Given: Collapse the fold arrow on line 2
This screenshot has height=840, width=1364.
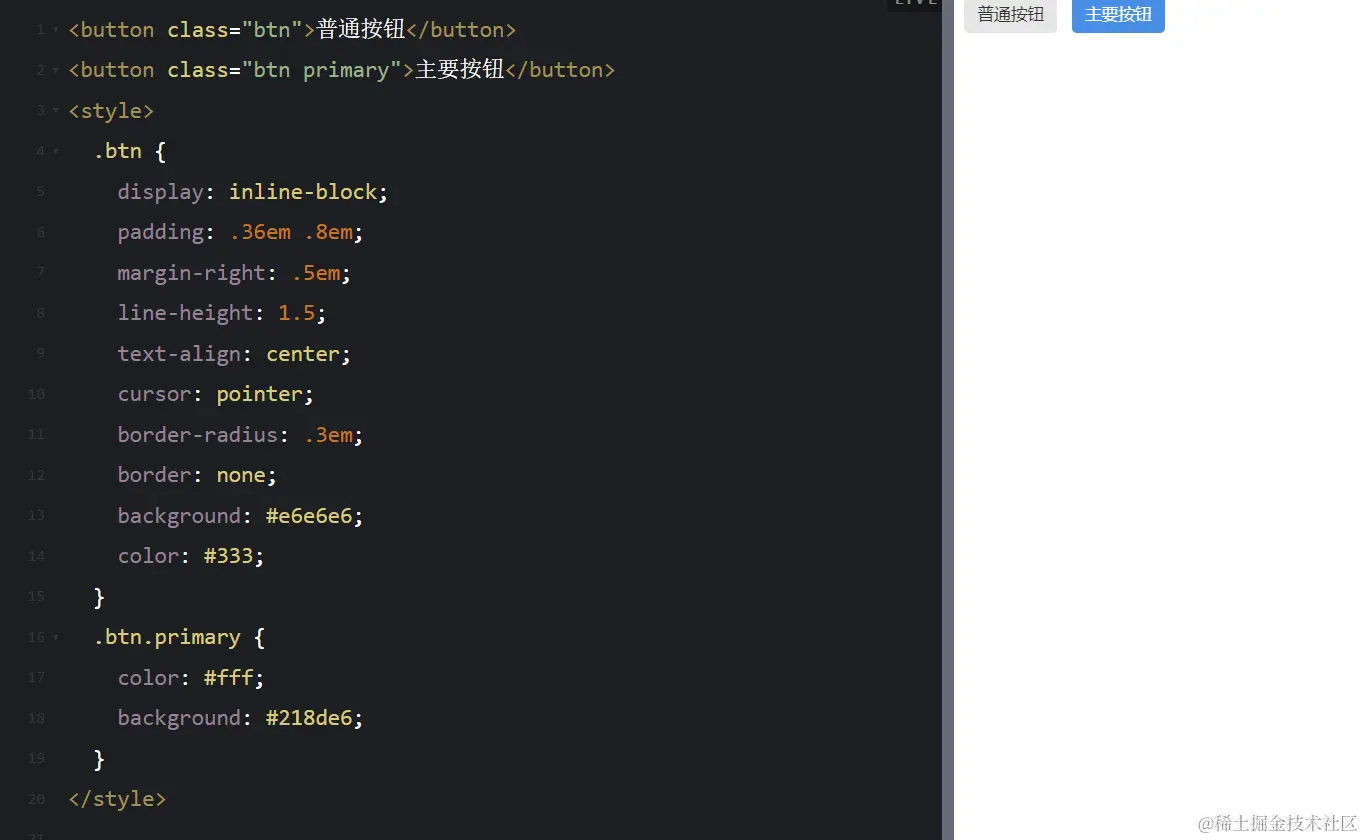Looking at the screenshot, I should tap(56, 71).
